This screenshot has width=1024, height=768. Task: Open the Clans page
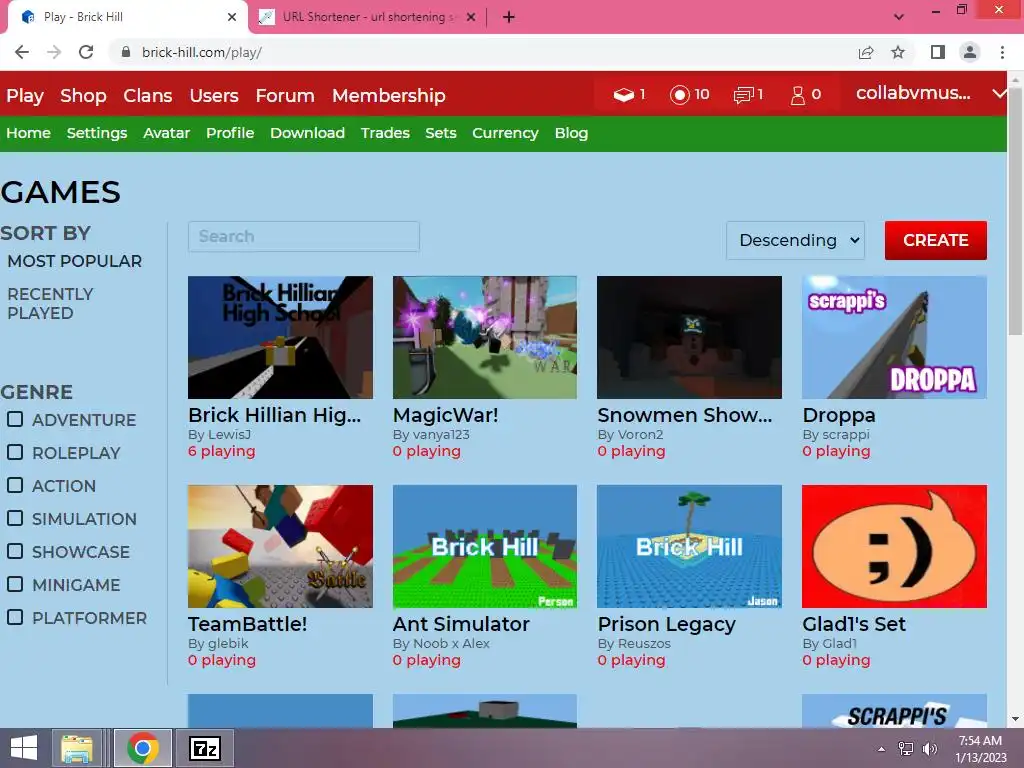click(x=148, y=96)
